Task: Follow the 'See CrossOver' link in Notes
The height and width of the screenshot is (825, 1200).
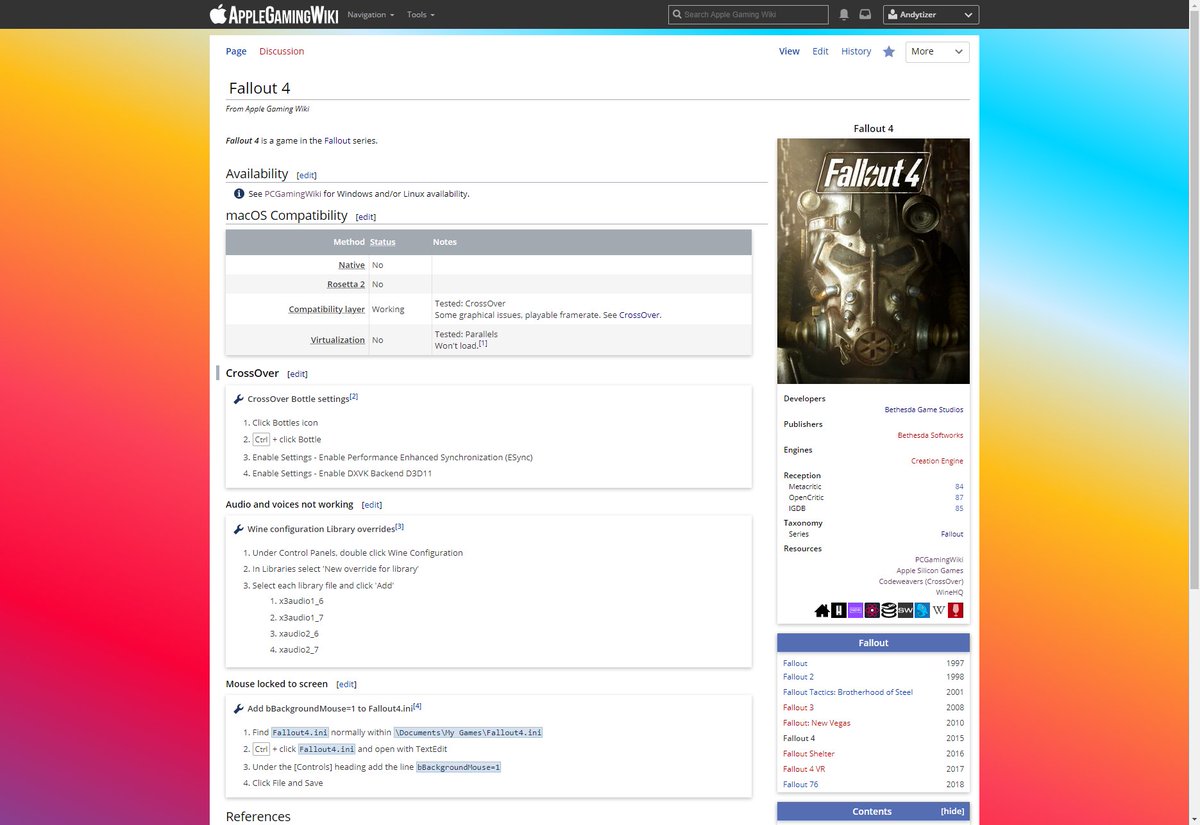Action: [x=639, y=315]
